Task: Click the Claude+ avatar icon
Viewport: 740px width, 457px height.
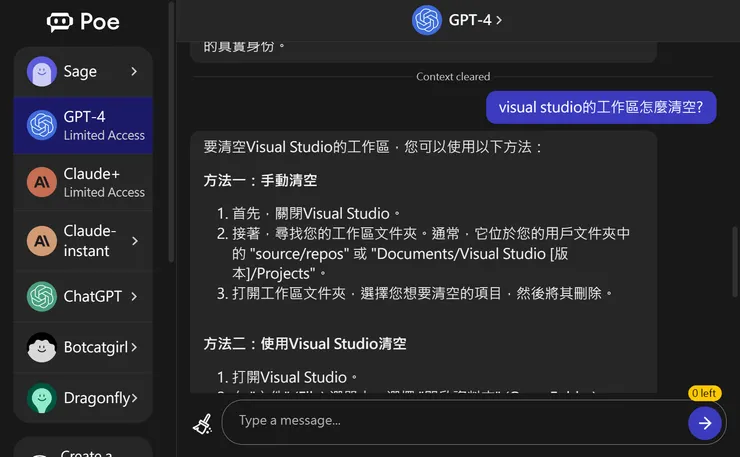Action: pyautogui.click(x=42, y=182)
